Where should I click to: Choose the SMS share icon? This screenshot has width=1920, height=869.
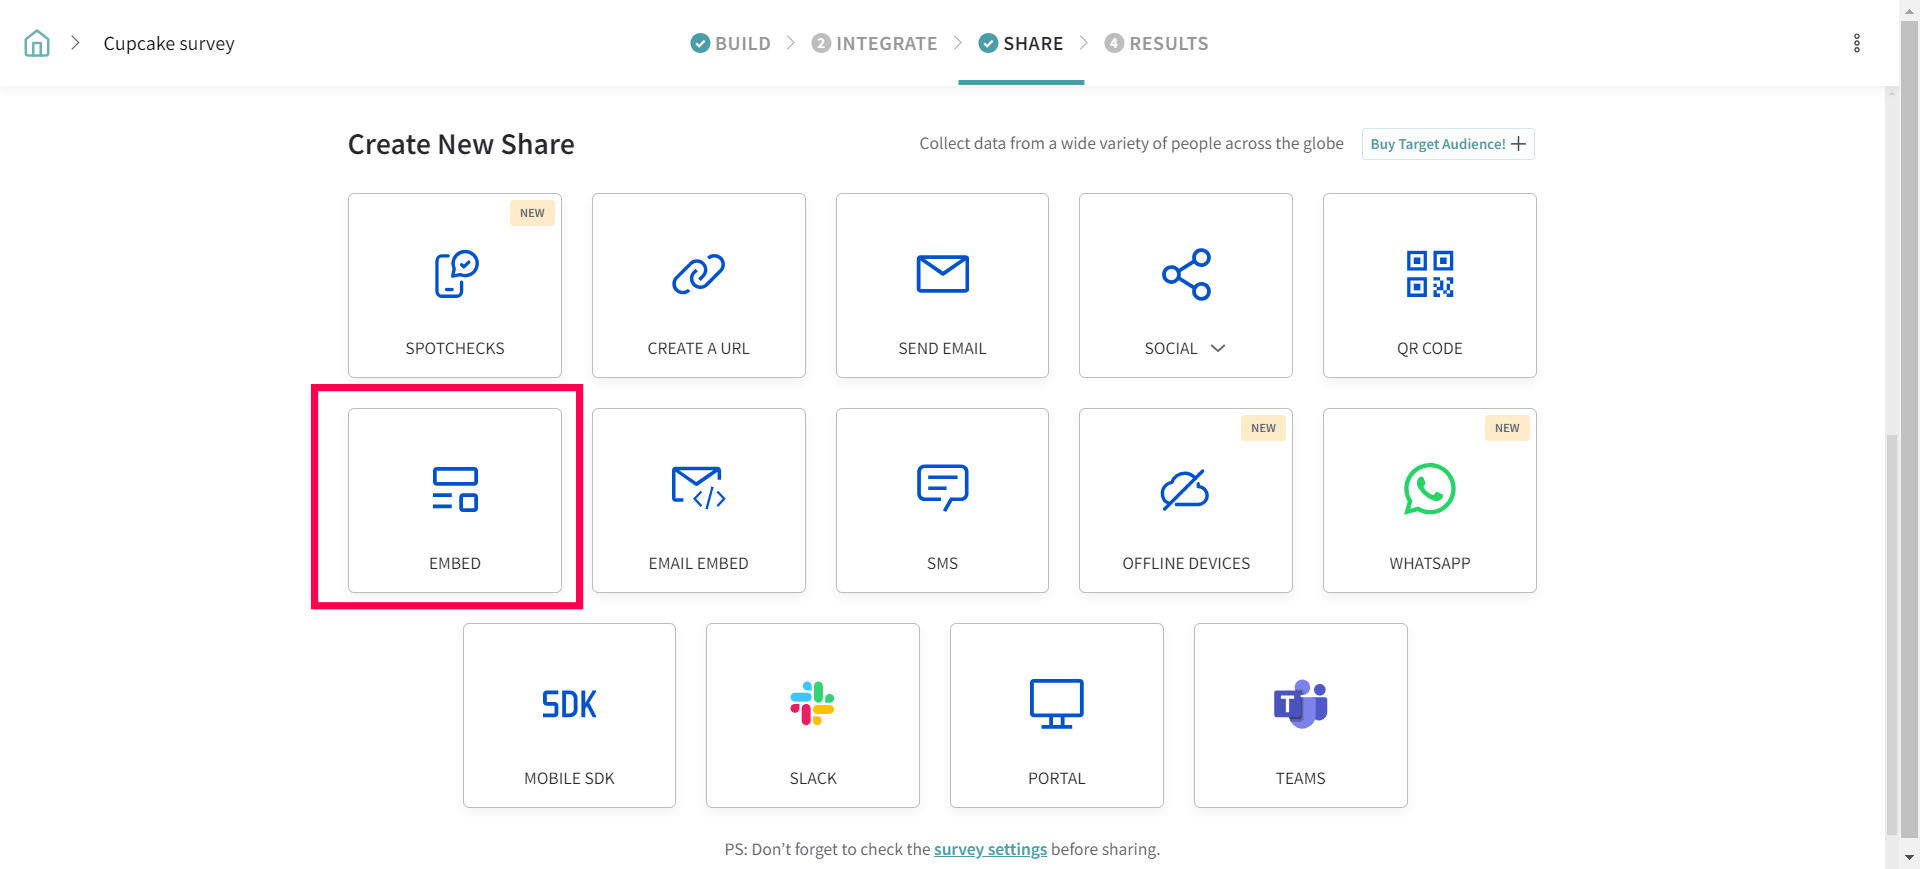(942, 488)
